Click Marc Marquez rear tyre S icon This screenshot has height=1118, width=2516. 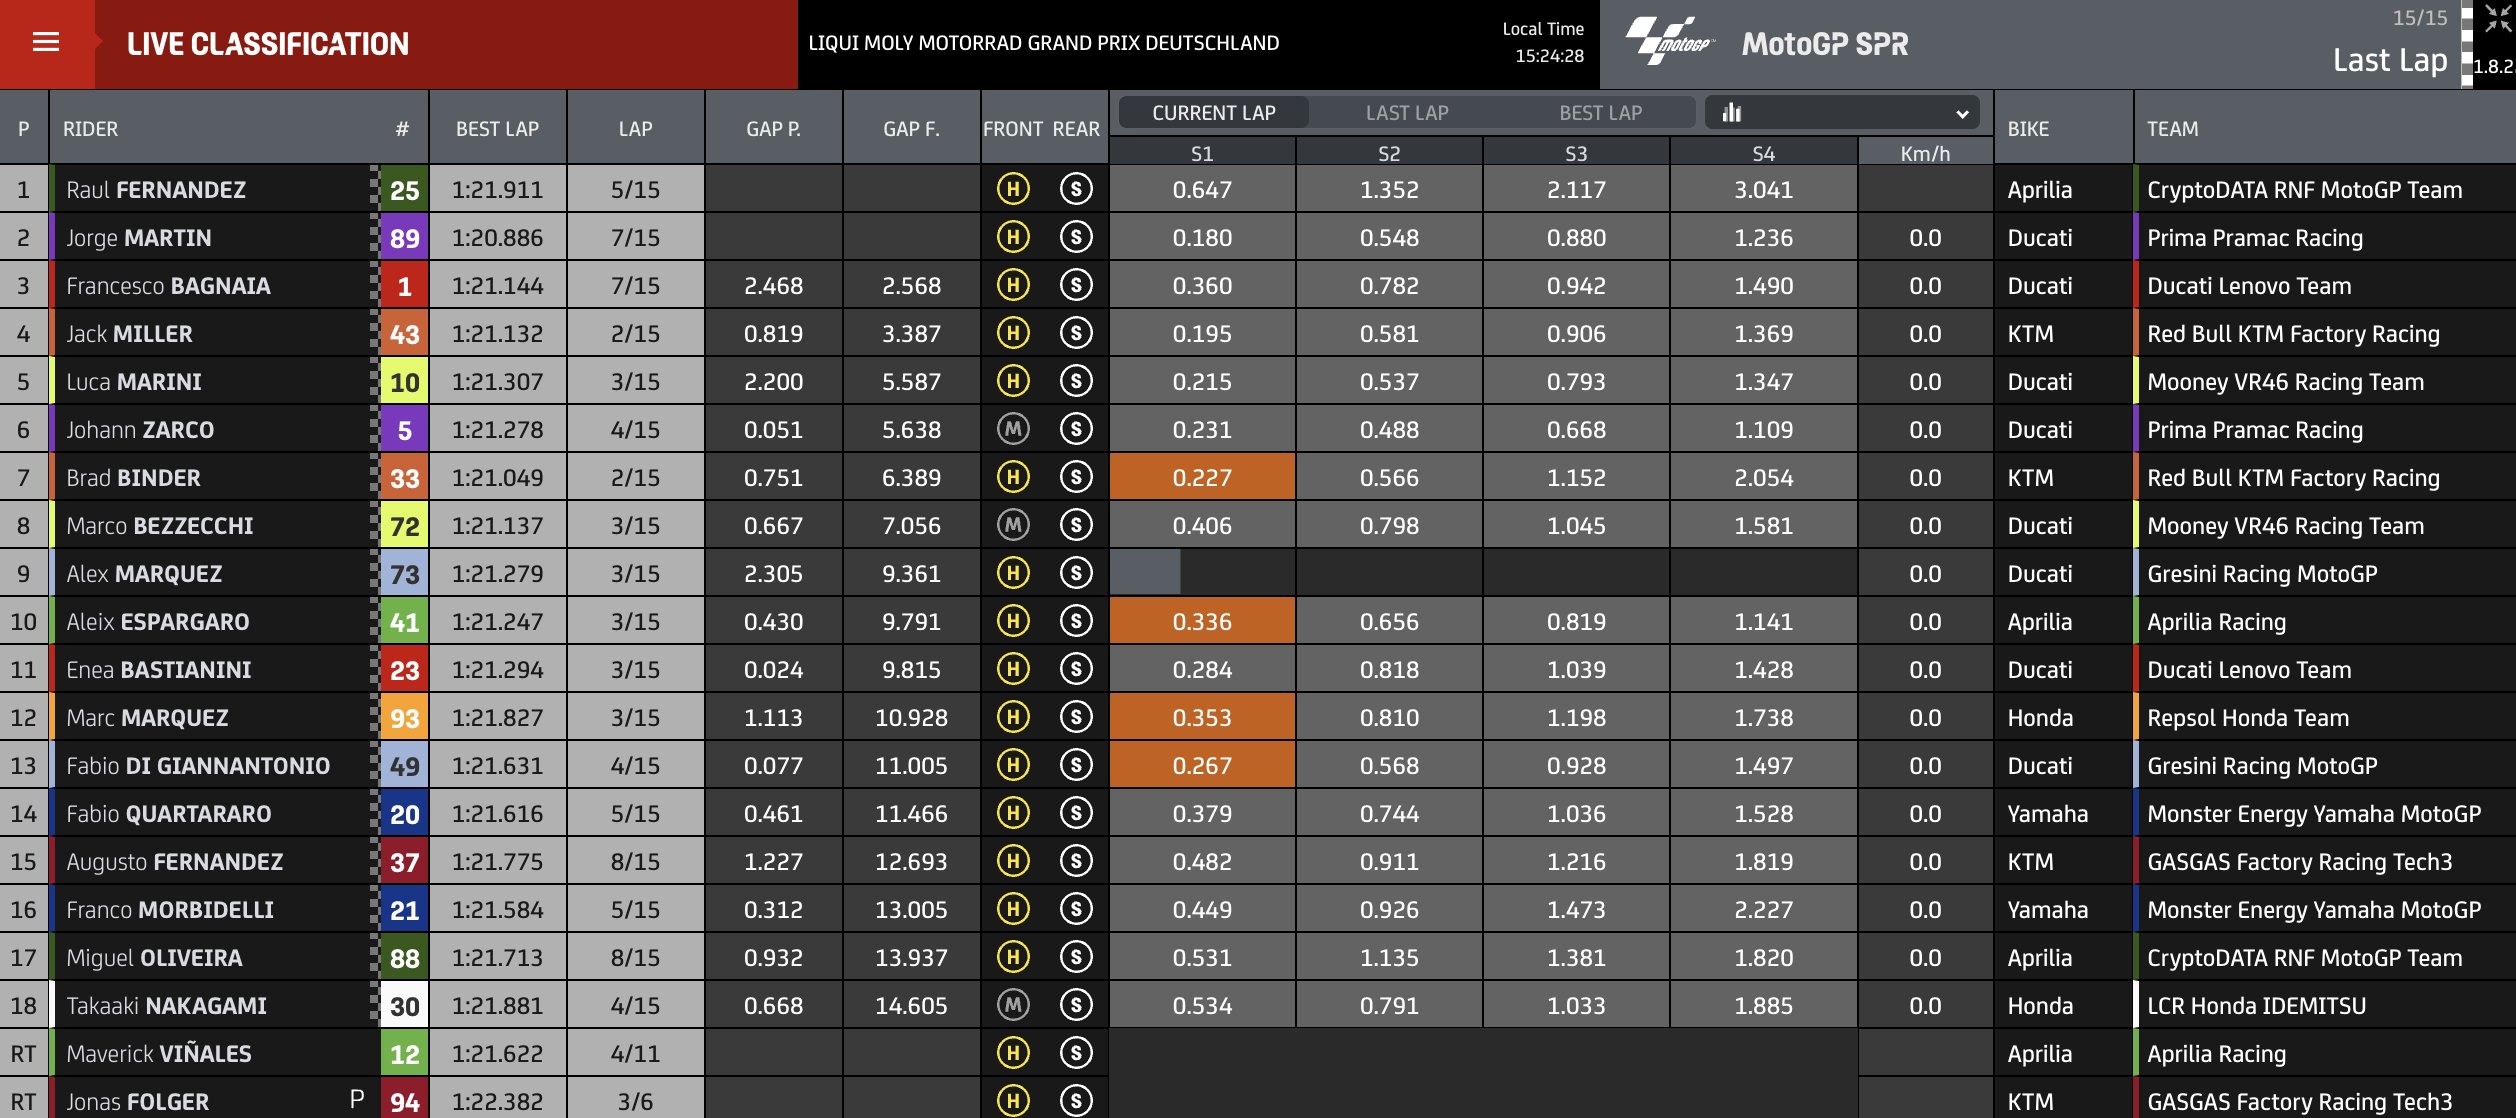pyautogui.click(x=1076, y=717)
